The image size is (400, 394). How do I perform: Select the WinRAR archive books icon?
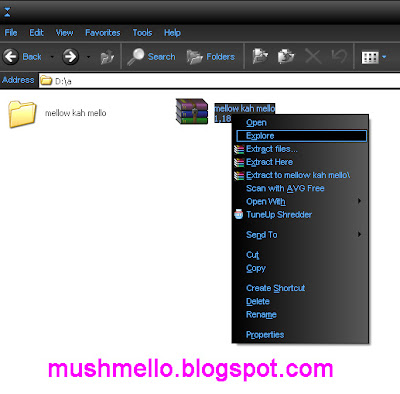192,111
